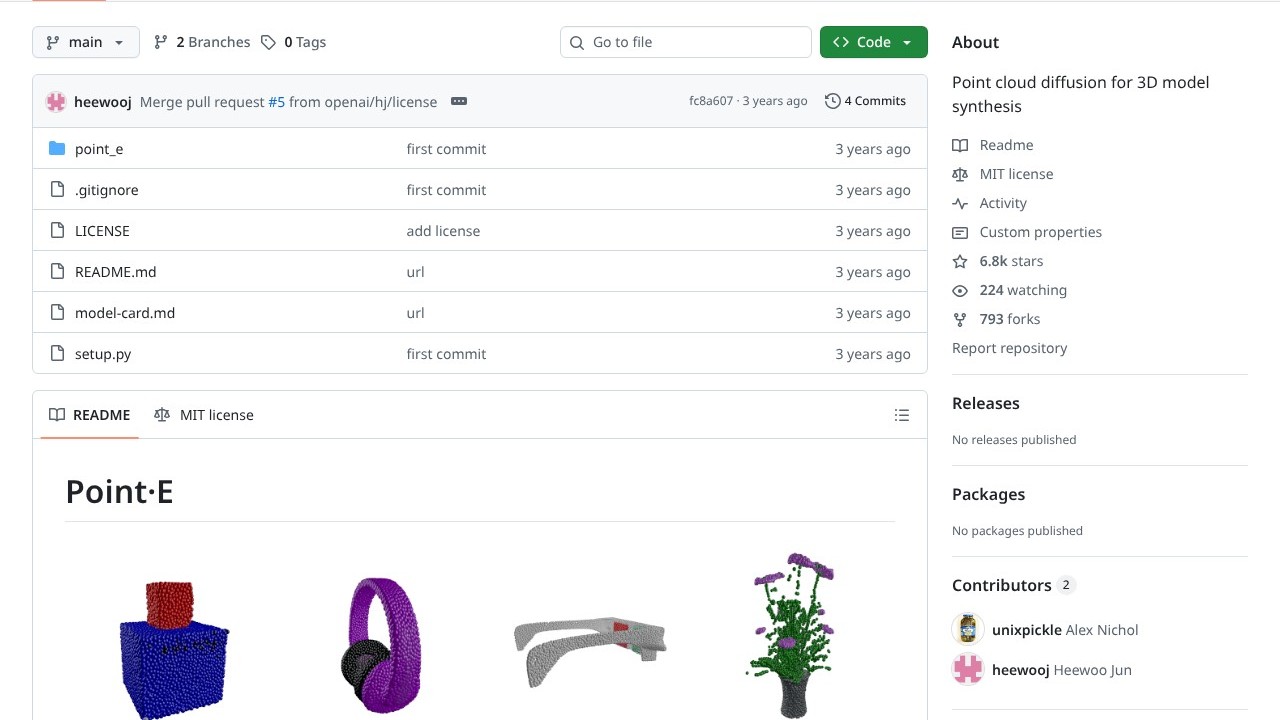This screenshot has width=1280, height=720.
Task: Expand the commit message ellipsis
Action: coord(459,101)
